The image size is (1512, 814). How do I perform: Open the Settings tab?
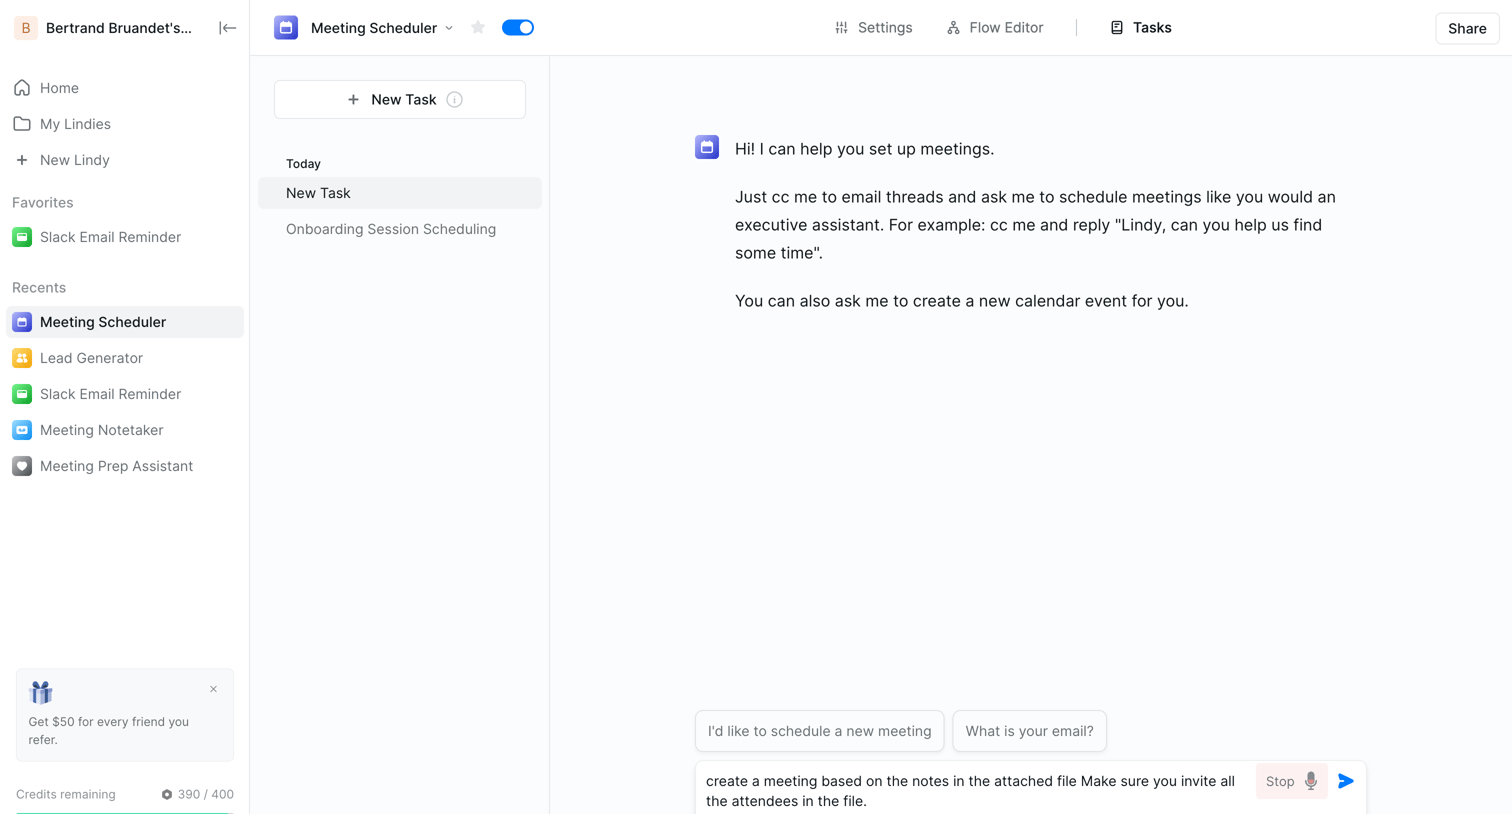[x=873, y=28]
